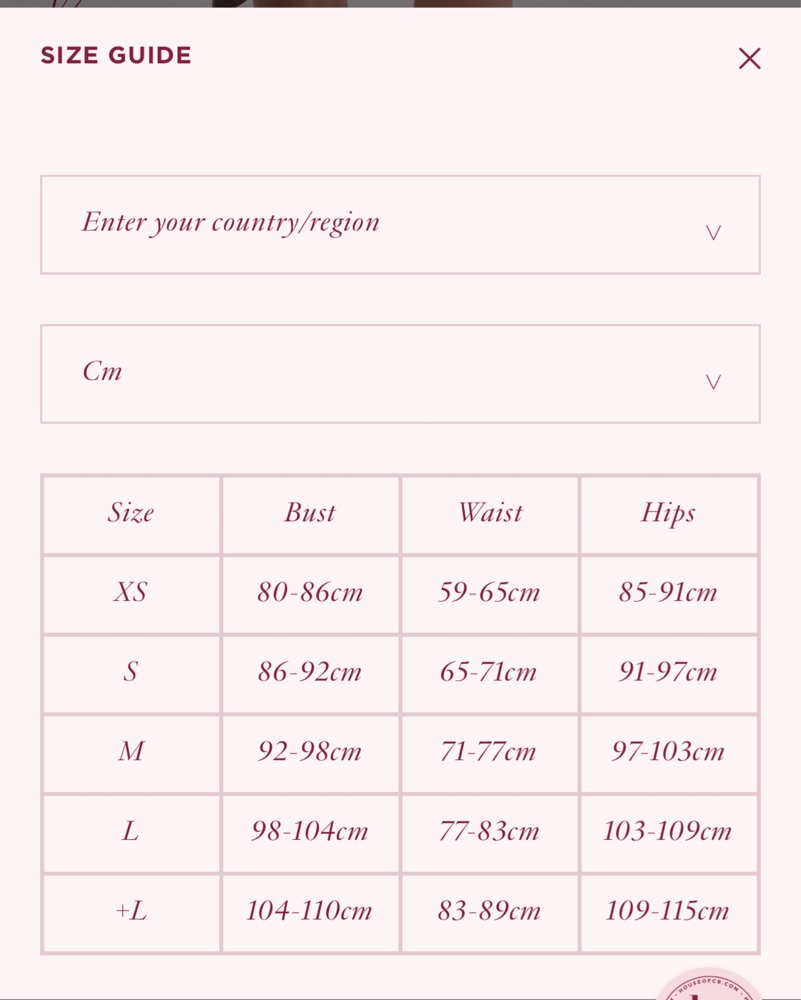801x1000 pixels.
Task: Click the M size row label
Action: coord(131,751)
